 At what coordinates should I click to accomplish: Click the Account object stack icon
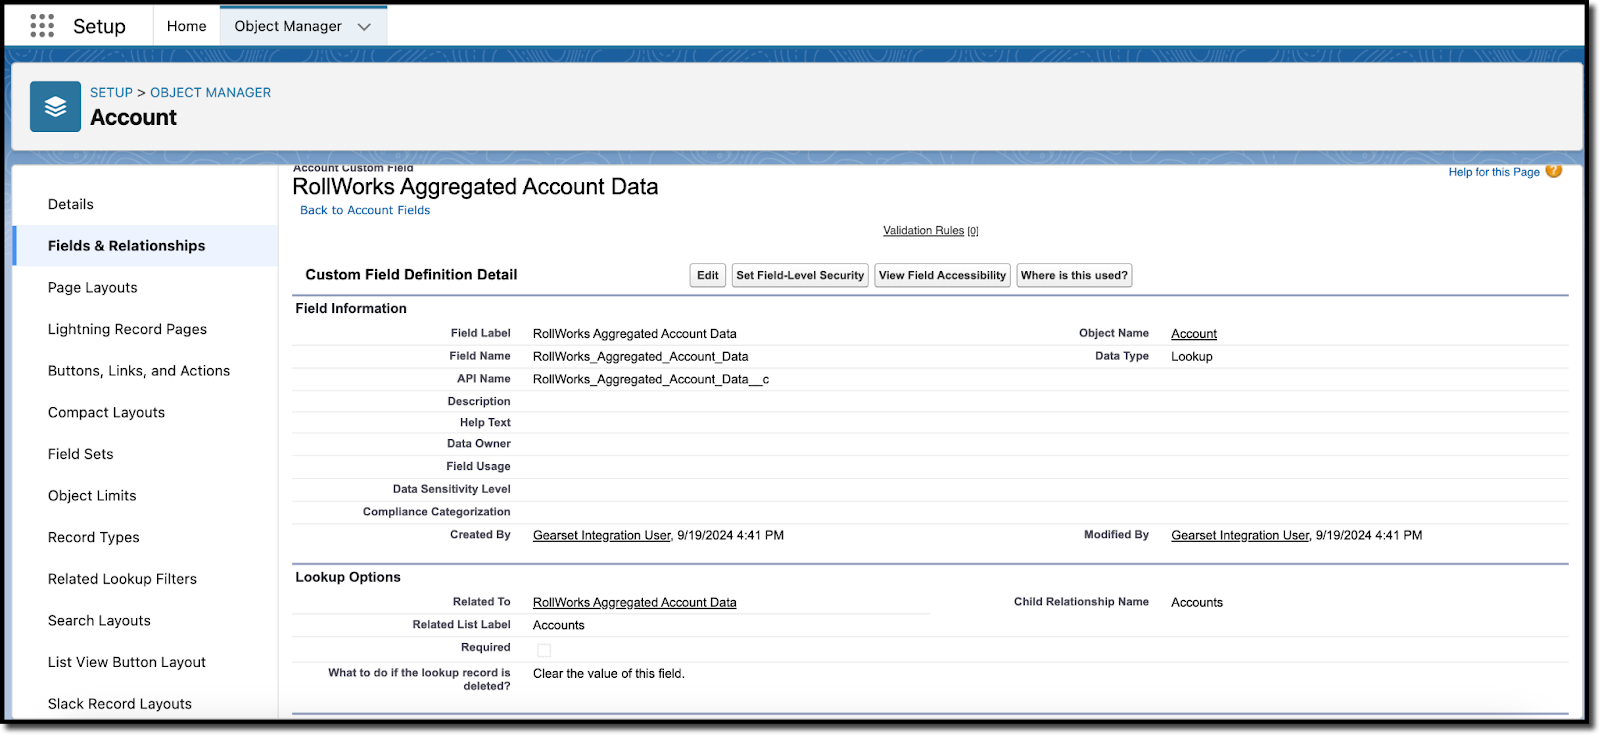[55, 107]
